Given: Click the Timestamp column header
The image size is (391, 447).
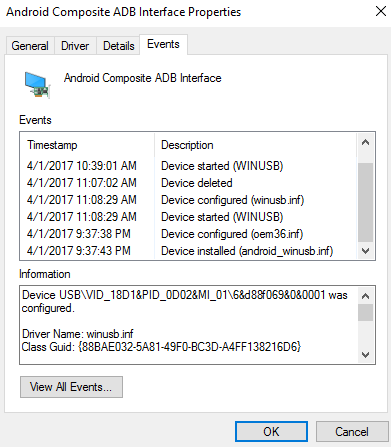Looking at the screenshot, I should click(x=88, y=145).
